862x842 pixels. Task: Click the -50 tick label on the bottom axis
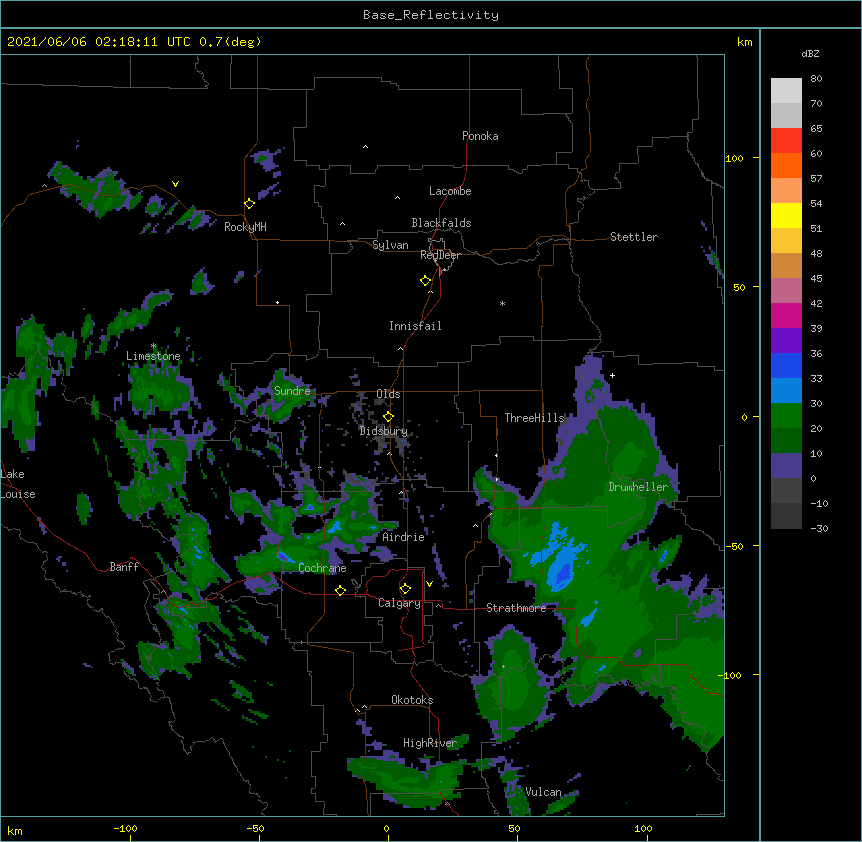click(x=255, y=828)
